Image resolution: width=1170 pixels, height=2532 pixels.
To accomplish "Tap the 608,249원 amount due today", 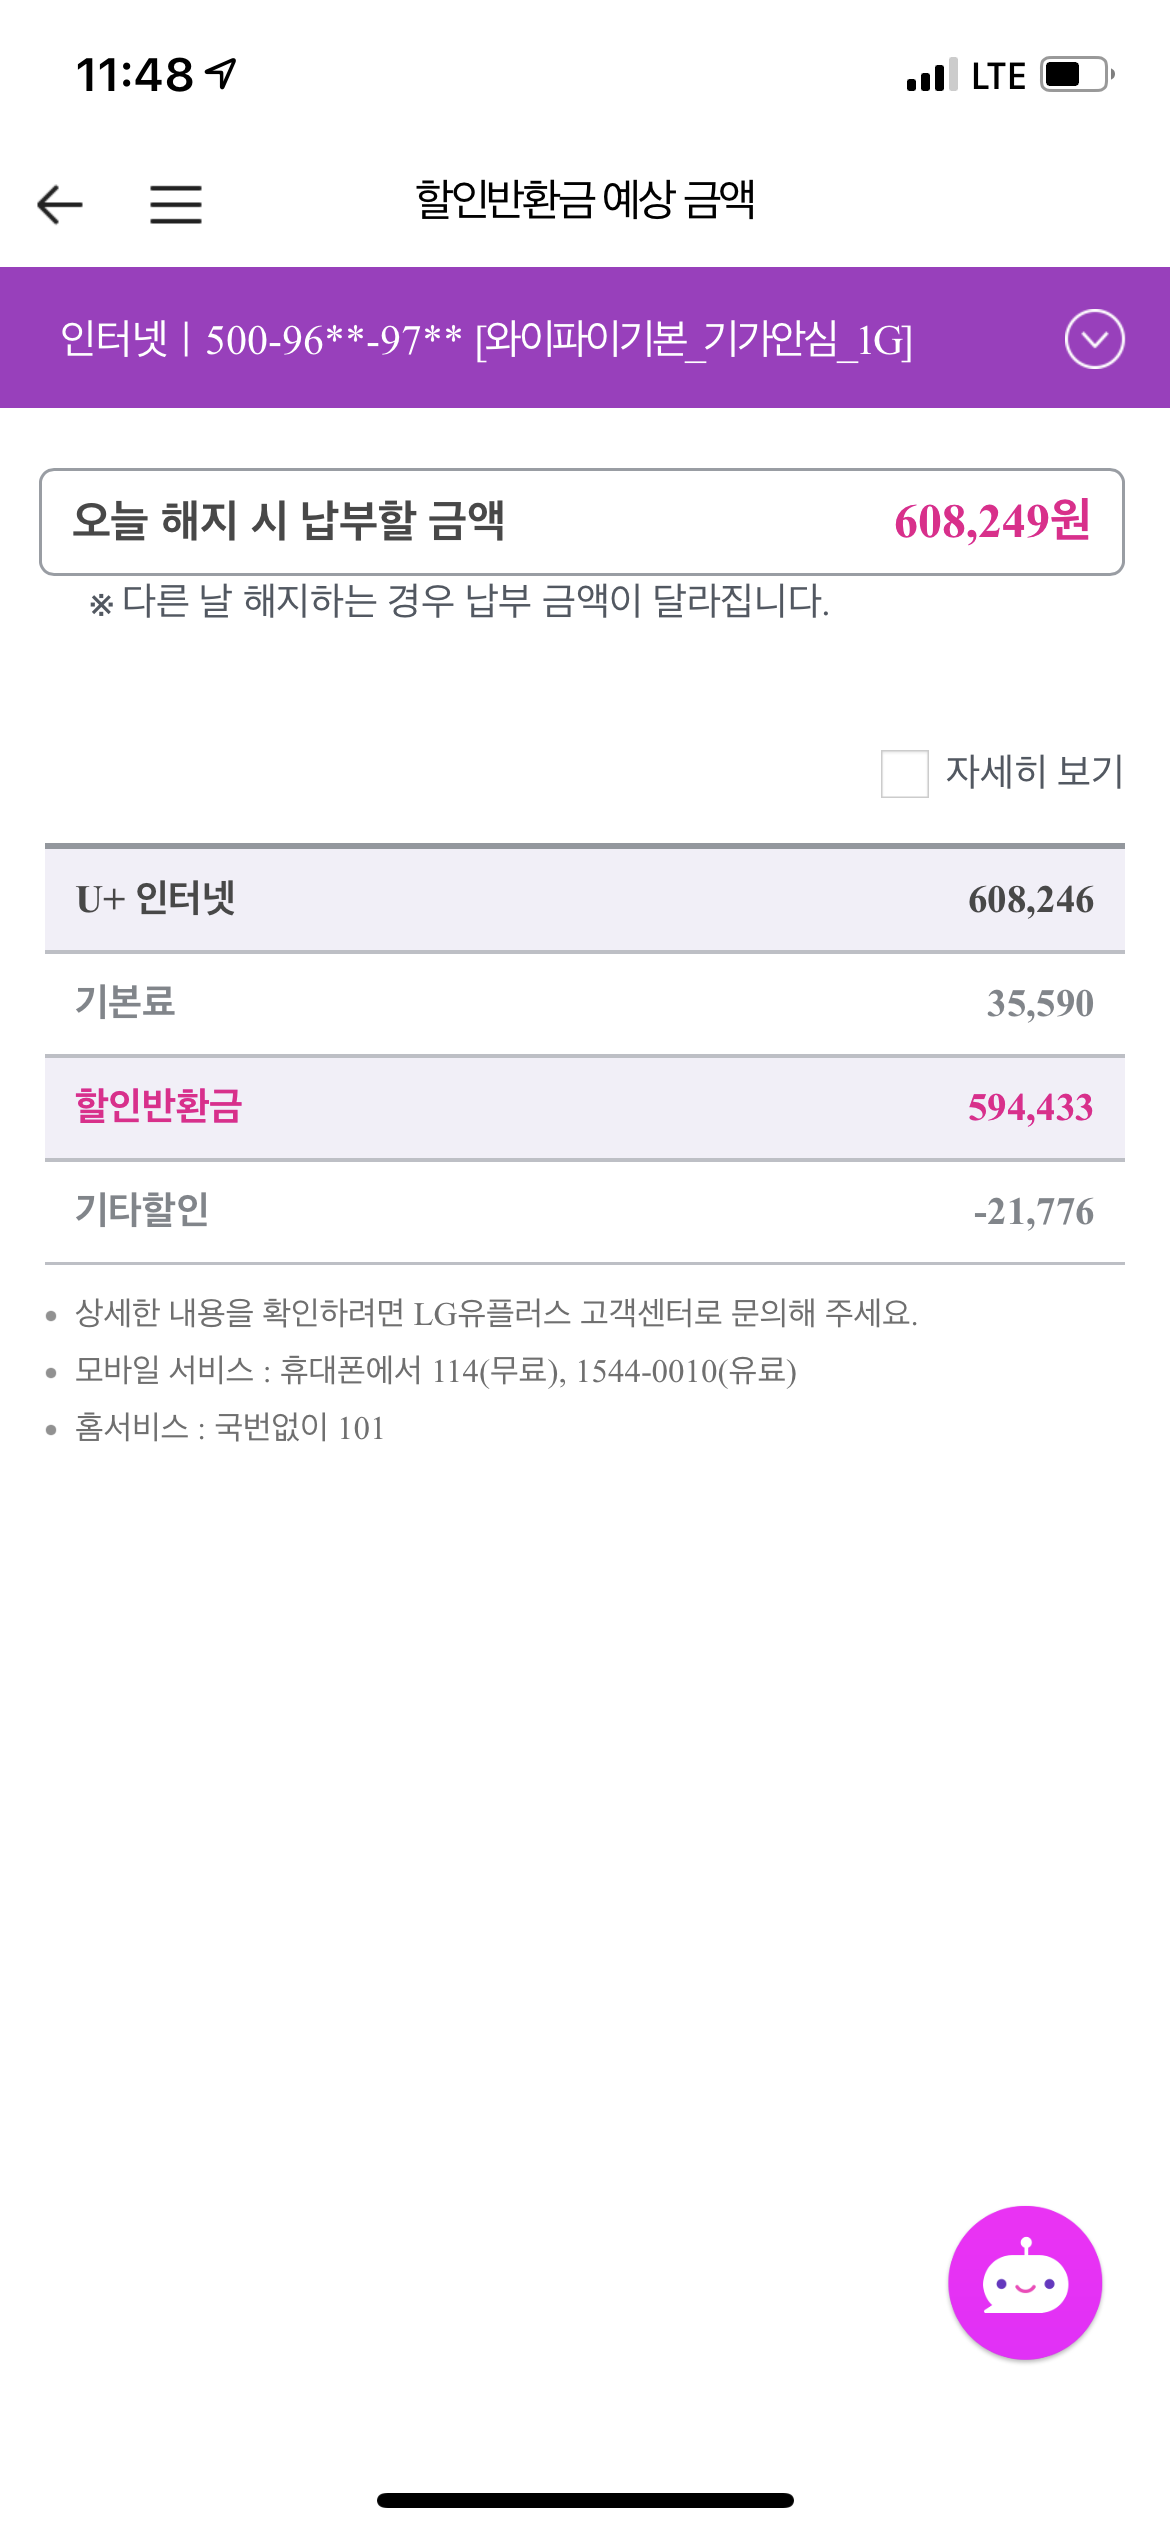I will 991,522.
